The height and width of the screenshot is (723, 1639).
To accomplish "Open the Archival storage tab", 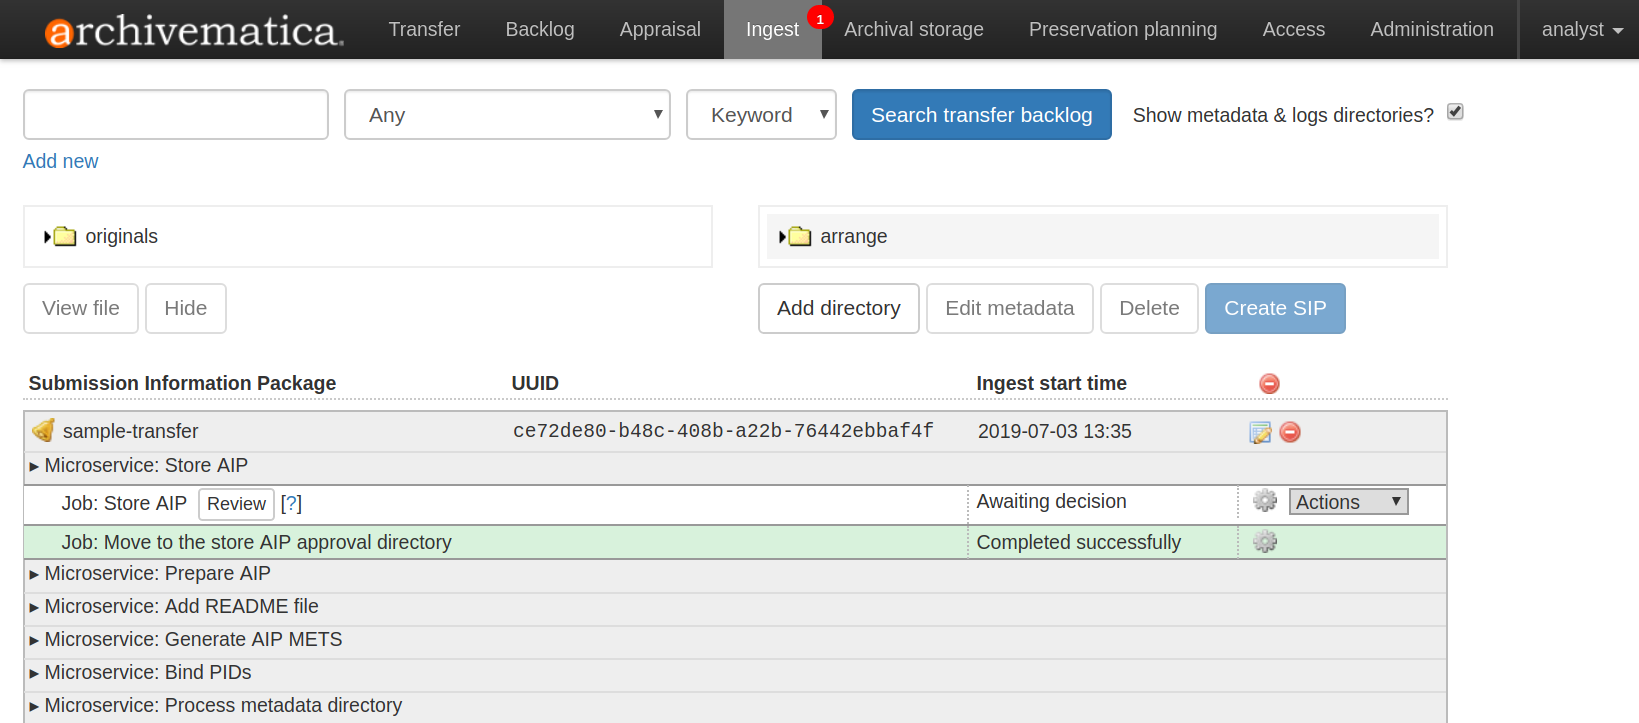I will tap(913, 30).
